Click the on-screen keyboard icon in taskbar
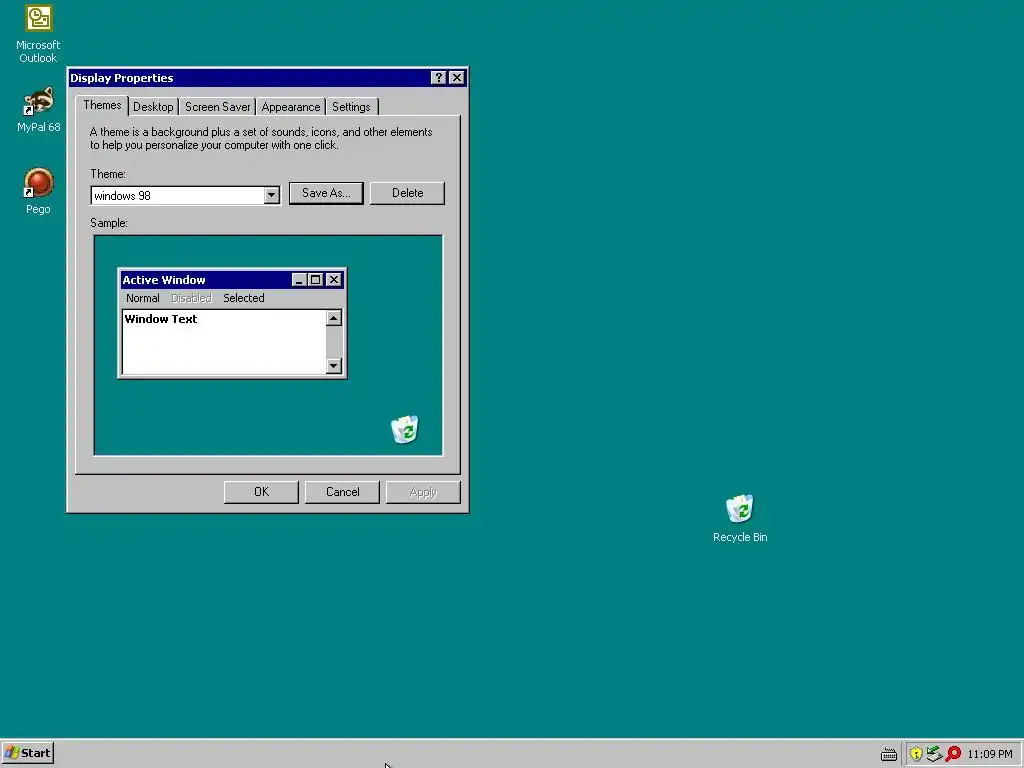 coord(889,754)
